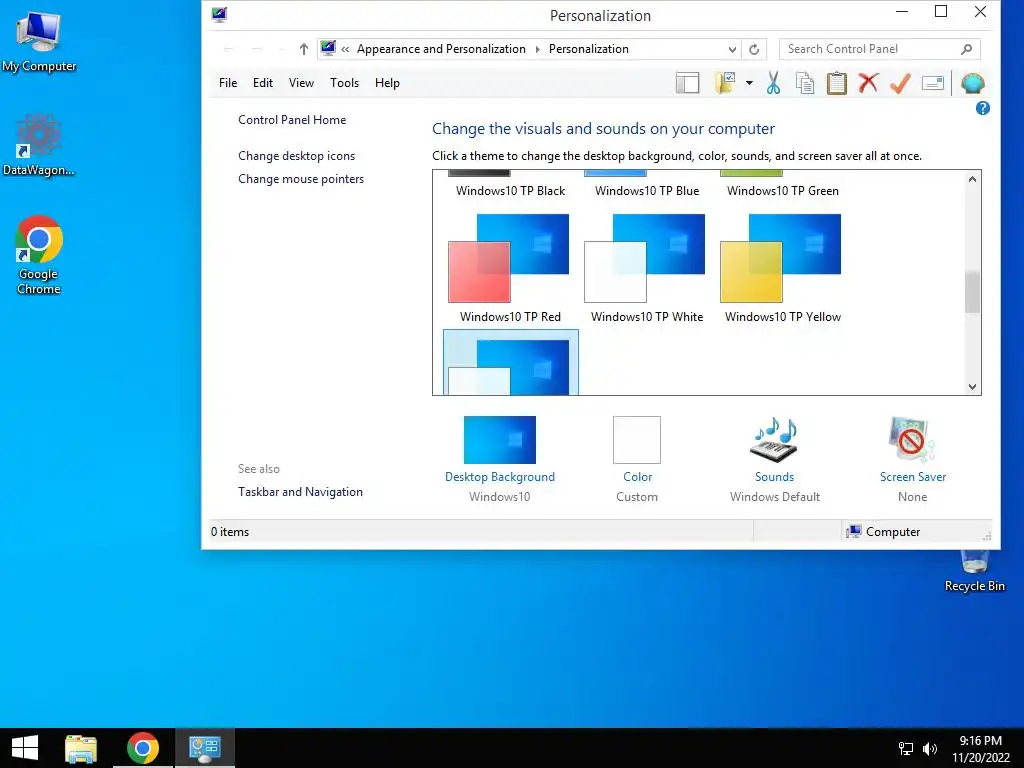Open File Explorer from taskbar
Image resolution: width=1024 pixels, height=768 pixels.
(81, 748)
